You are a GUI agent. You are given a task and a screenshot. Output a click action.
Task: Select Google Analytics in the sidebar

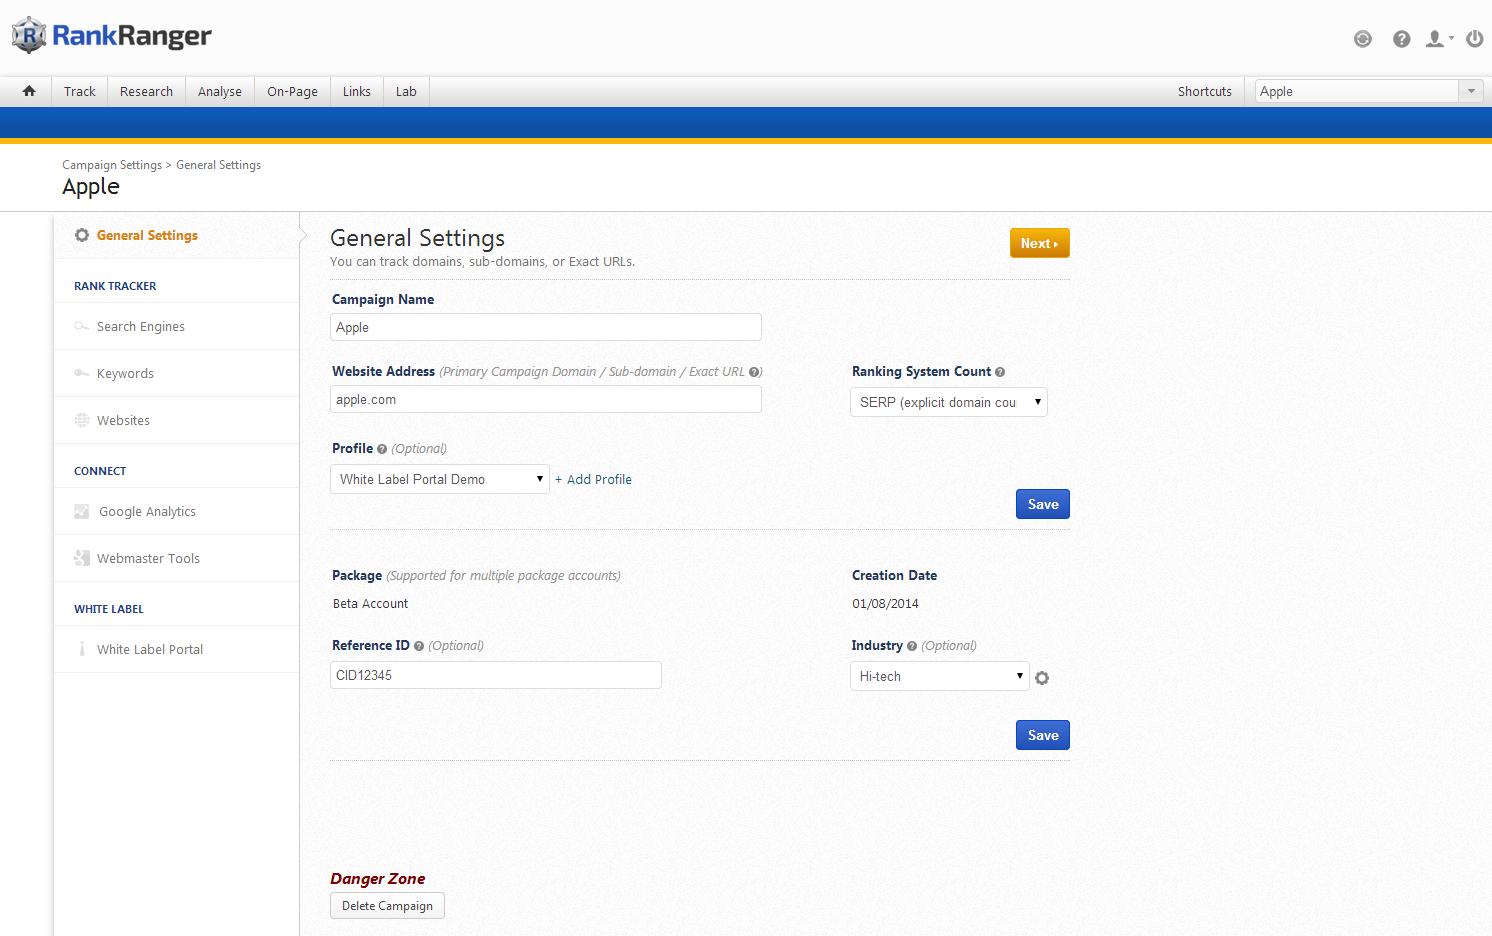click(147, 511)
